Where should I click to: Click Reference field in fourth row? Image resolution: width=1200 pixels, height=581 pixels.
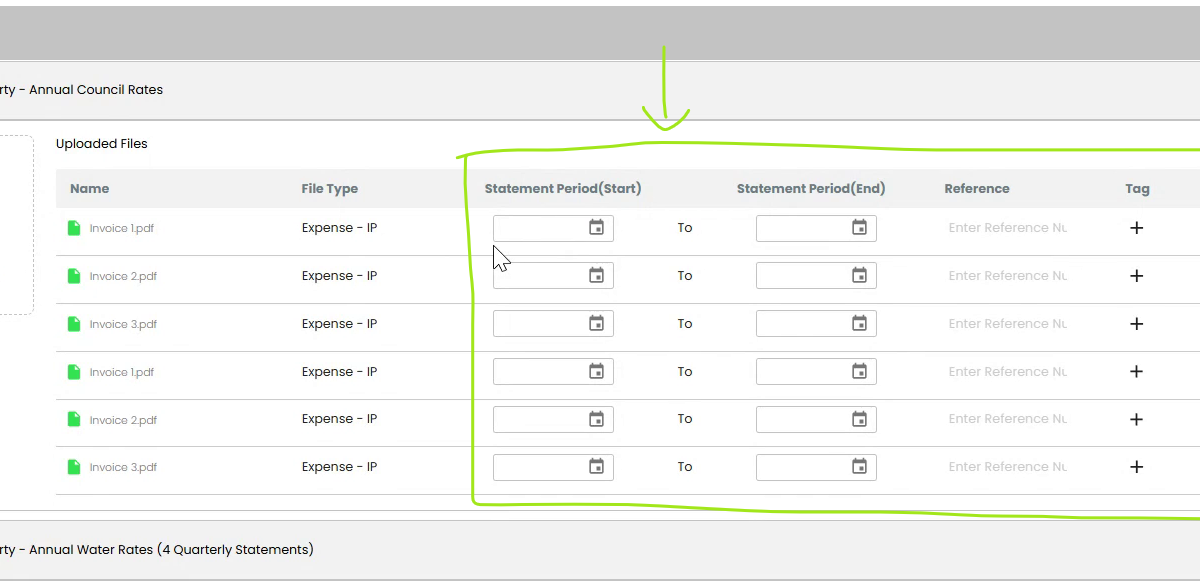point(1008,372)
